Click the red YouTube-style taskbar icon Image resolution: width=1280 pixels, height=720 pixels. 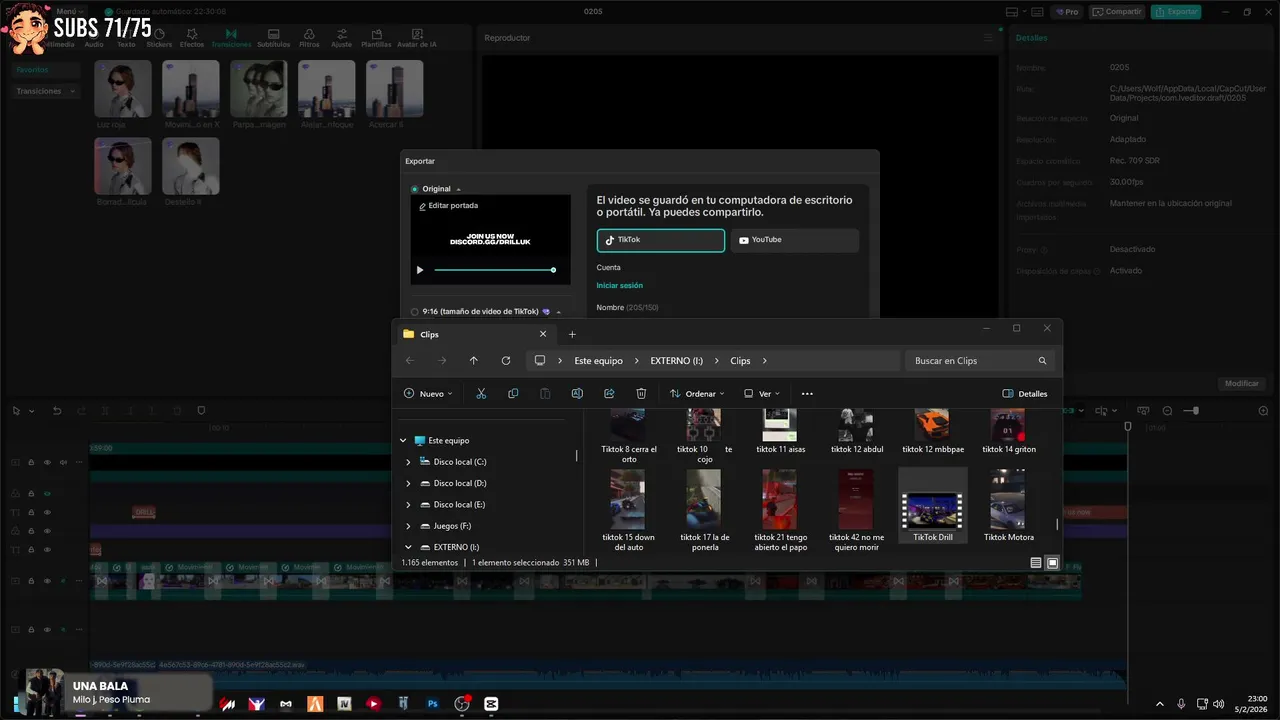[x=374, y=704]
